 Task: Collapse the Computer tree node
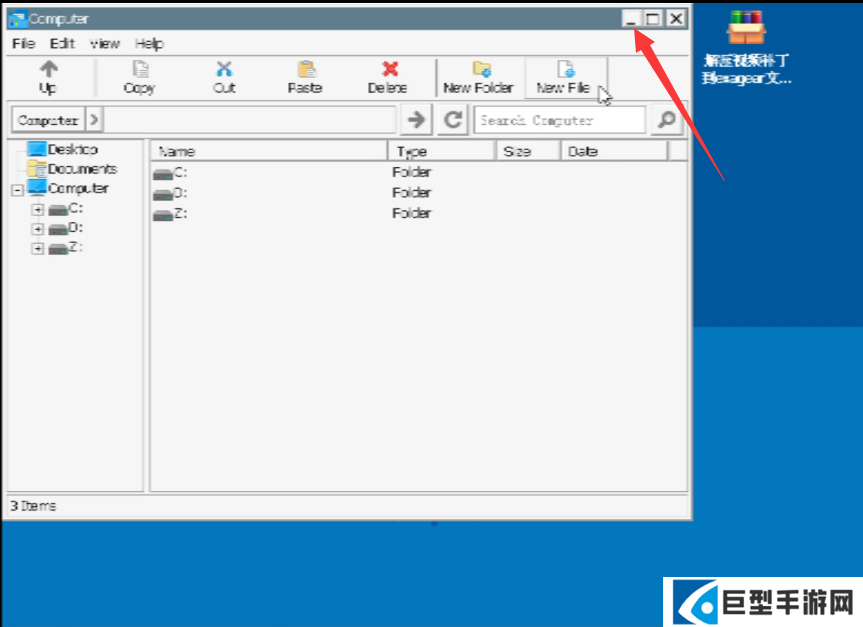pos(18,189)
